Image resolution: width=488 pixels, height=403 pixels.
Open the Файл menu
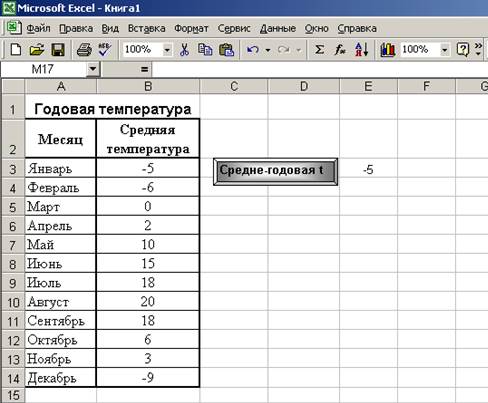(x=38, y=29)
